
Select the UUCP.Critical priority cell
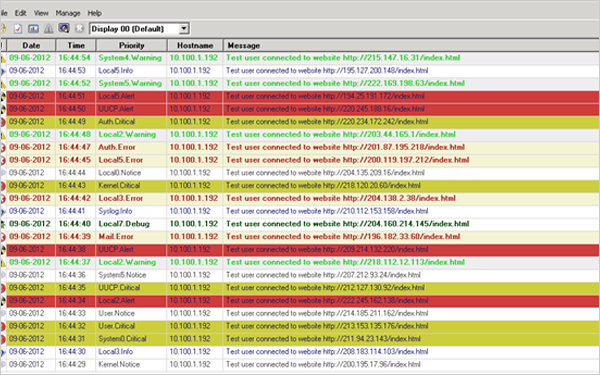[131, 288]
